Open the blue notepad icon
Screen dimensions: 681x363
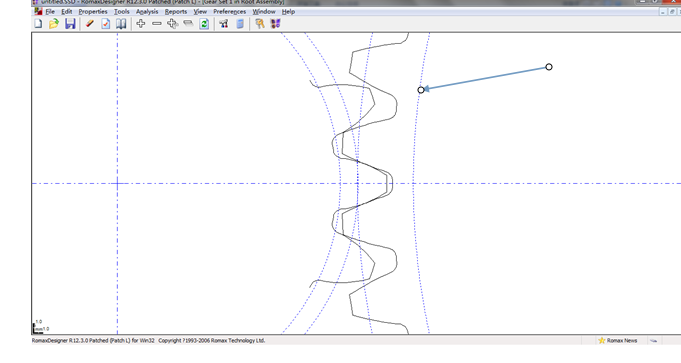(x=240, y=24)
